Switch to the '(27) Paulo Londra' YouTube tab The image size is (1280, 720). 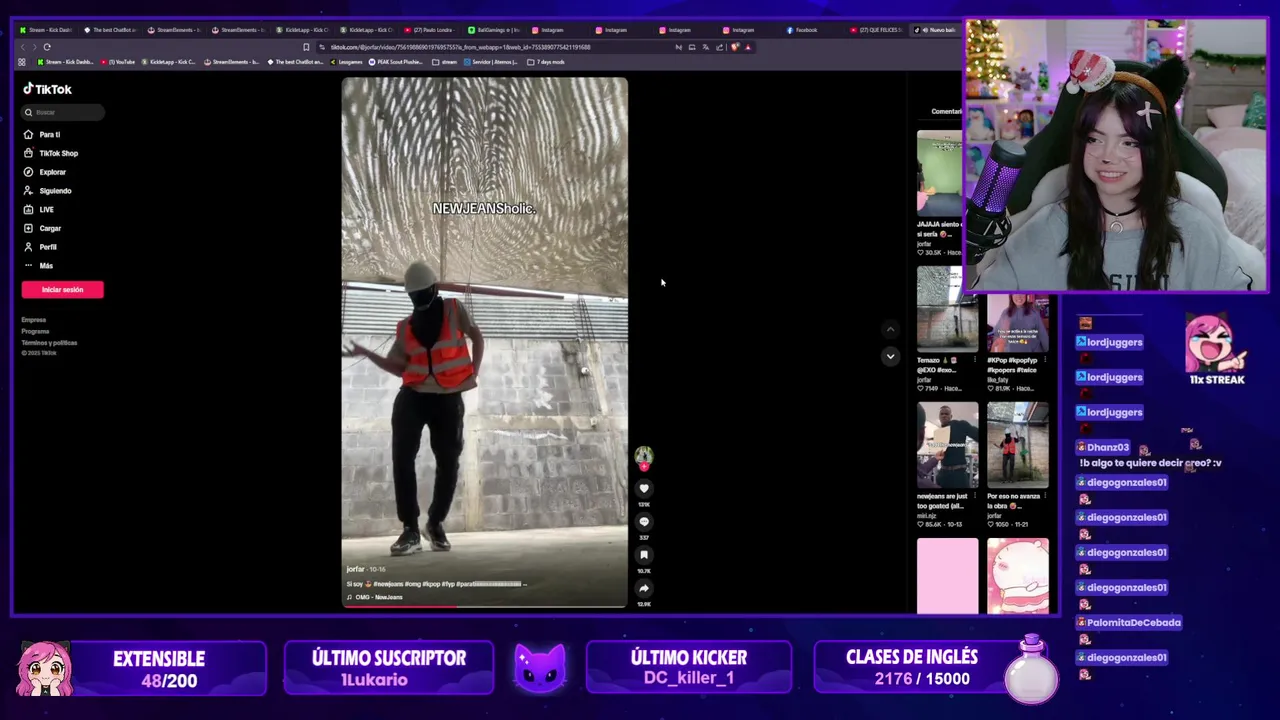433,30
